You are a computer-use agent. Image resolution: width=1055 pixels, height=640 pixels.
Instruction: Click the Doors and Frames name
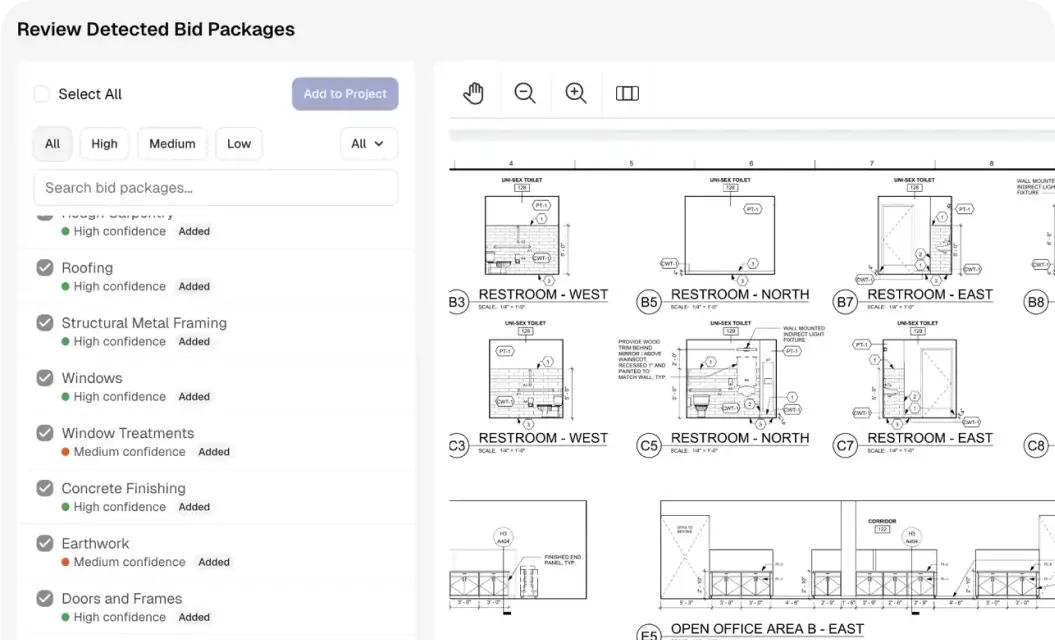coord(122,599)
